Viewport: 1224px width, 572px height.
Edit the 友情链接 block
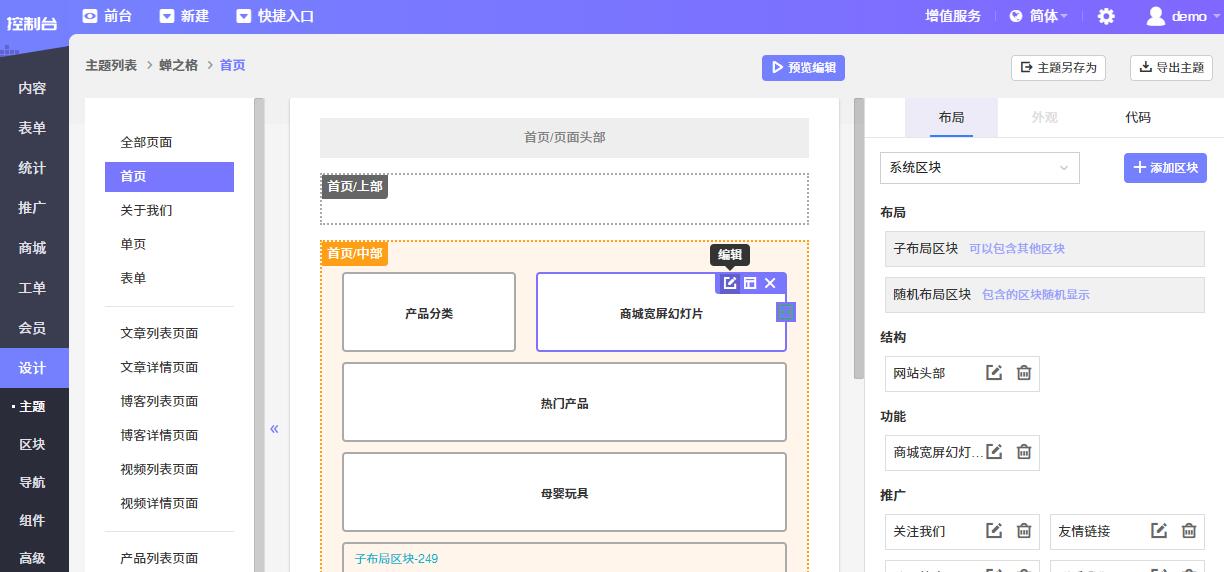[1159, 531]
